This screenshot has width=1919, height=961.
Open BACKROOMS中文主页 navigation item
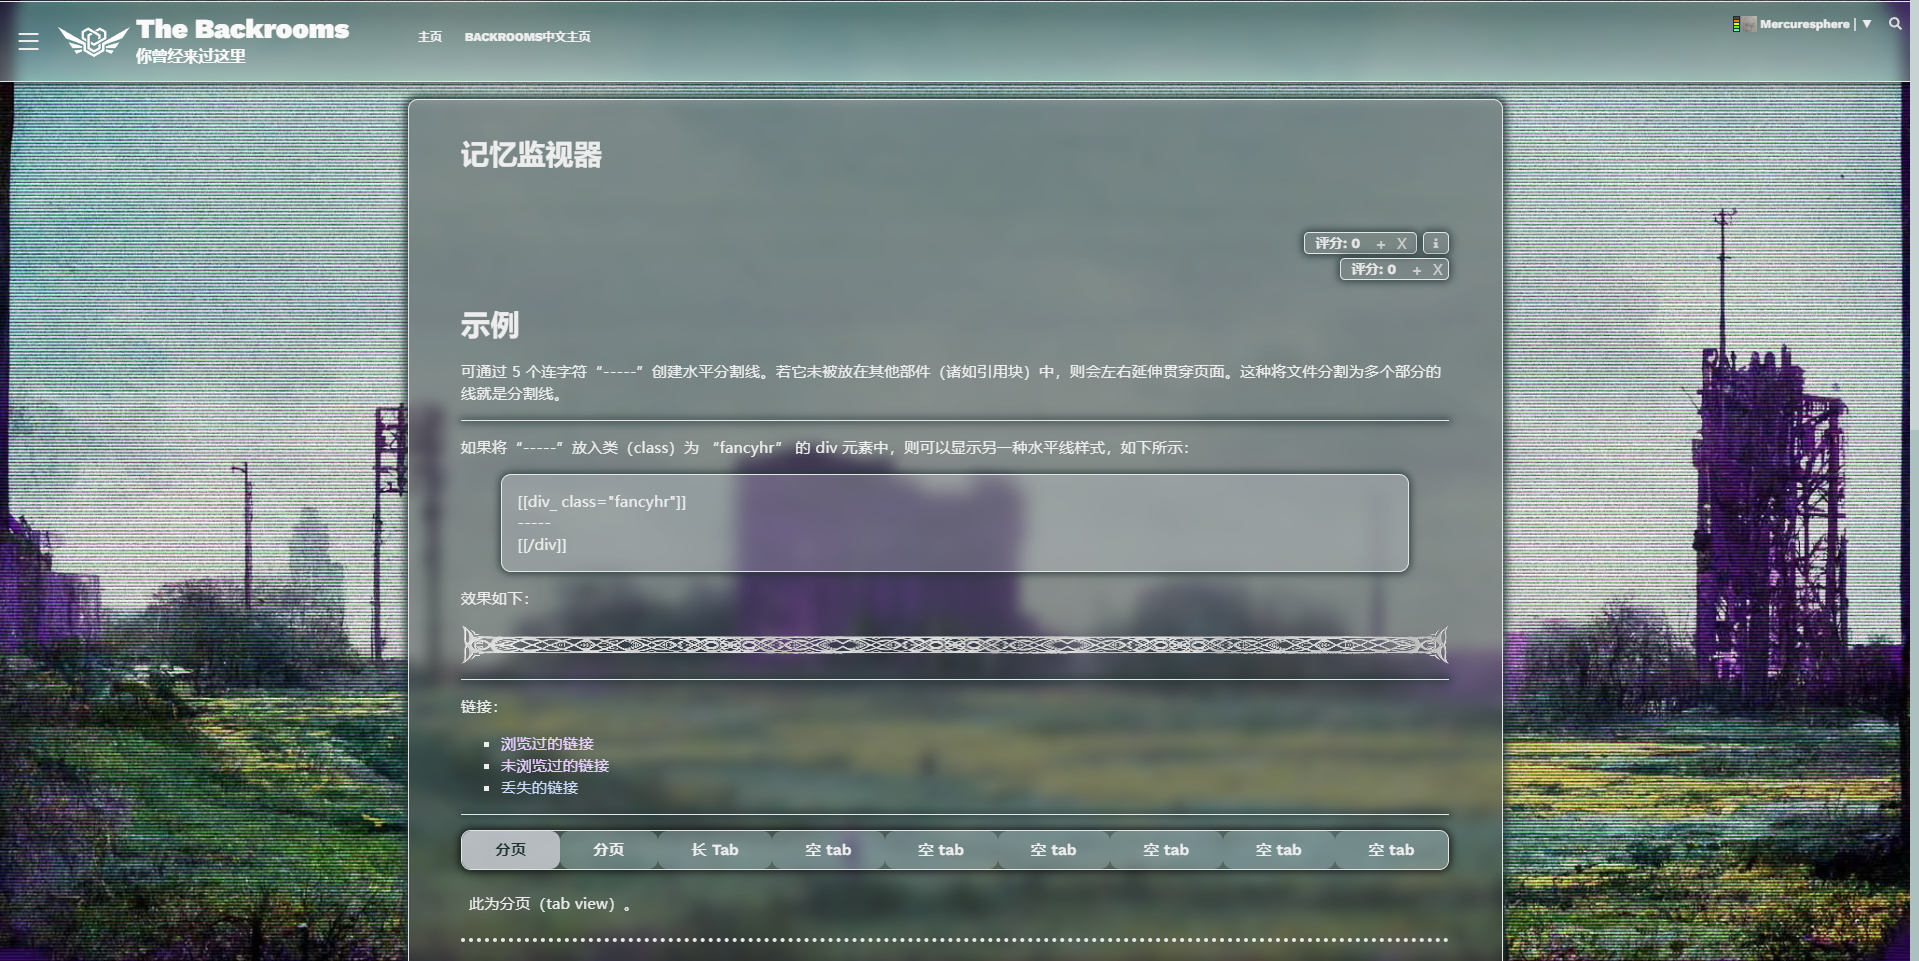point(527,37)
